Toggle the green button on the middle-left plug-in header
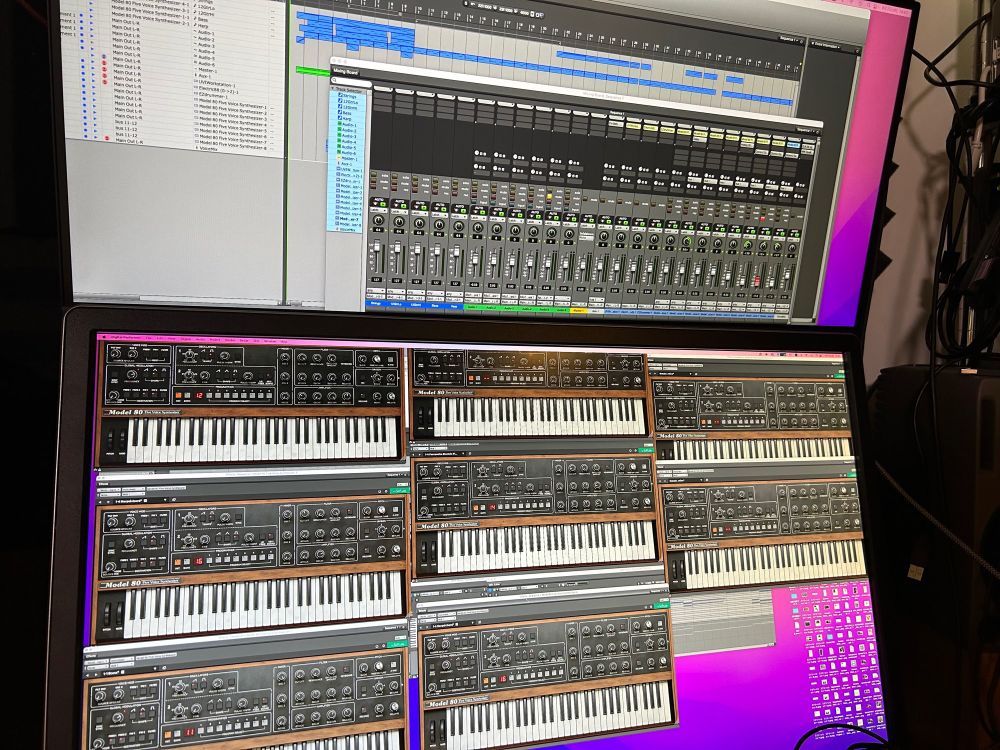The height and width of the screenshot is (750, 1000). point(400,490)
